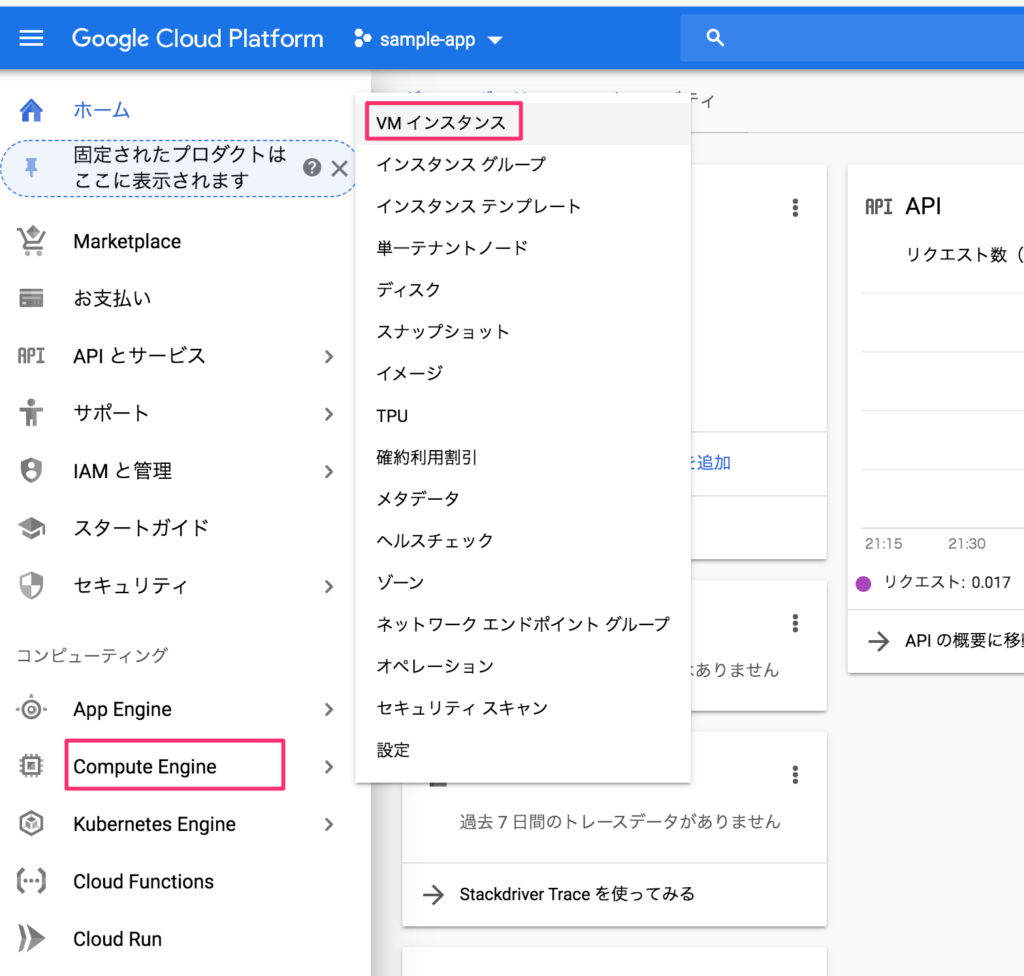This screenshot has height=976, width=1024.
Task: Select ネットワーク エンドポイント グループ from submenu
Action: click(x=522, y=624)
